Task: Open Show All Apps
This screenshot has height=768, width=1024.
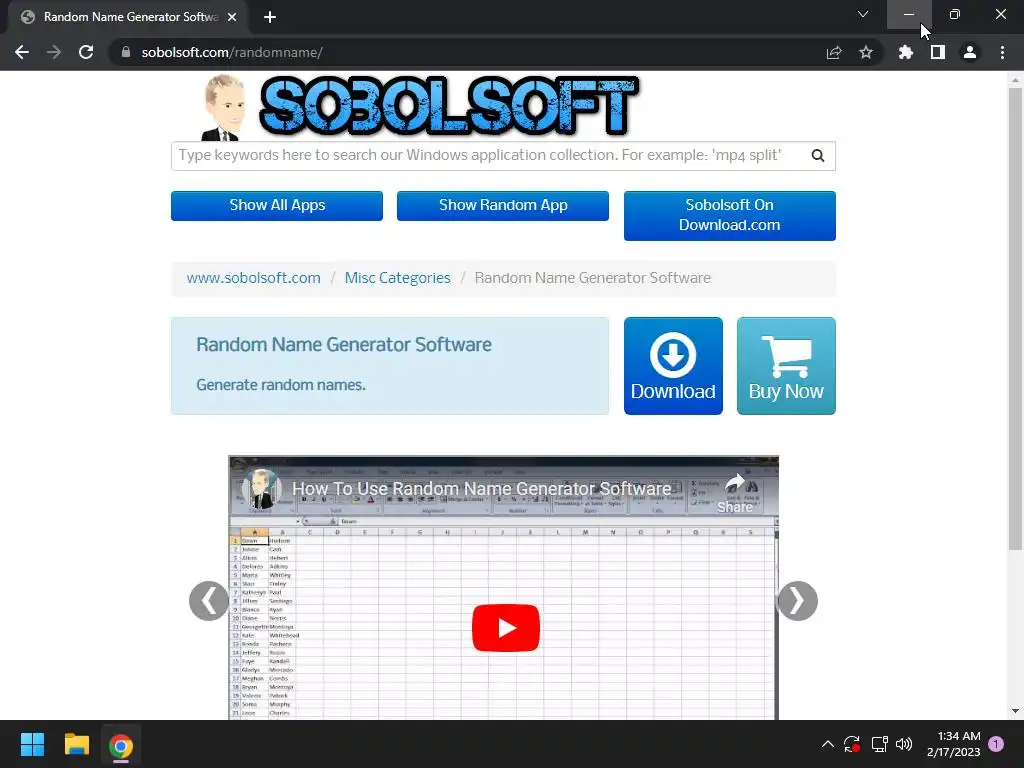Action: pos(277,205)
